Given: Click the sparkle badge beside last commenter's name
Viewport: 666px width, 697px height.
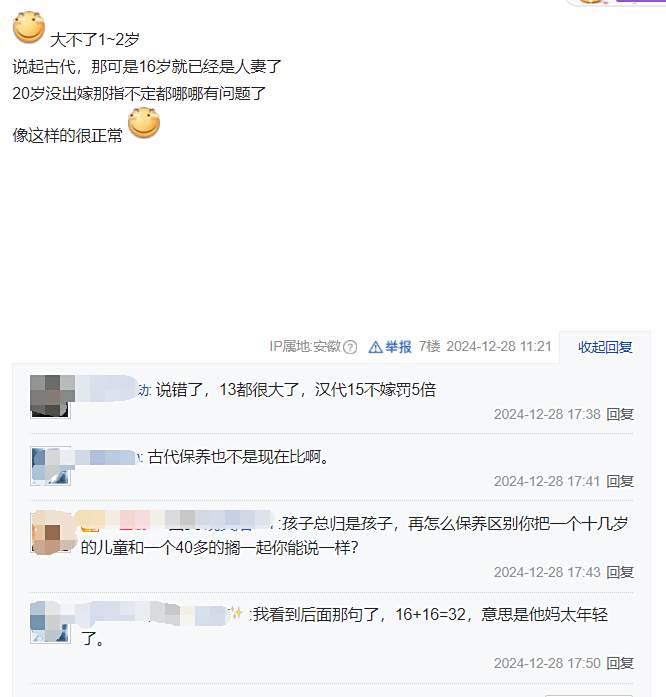Looking at the screenshot, I should pos(235,614).
